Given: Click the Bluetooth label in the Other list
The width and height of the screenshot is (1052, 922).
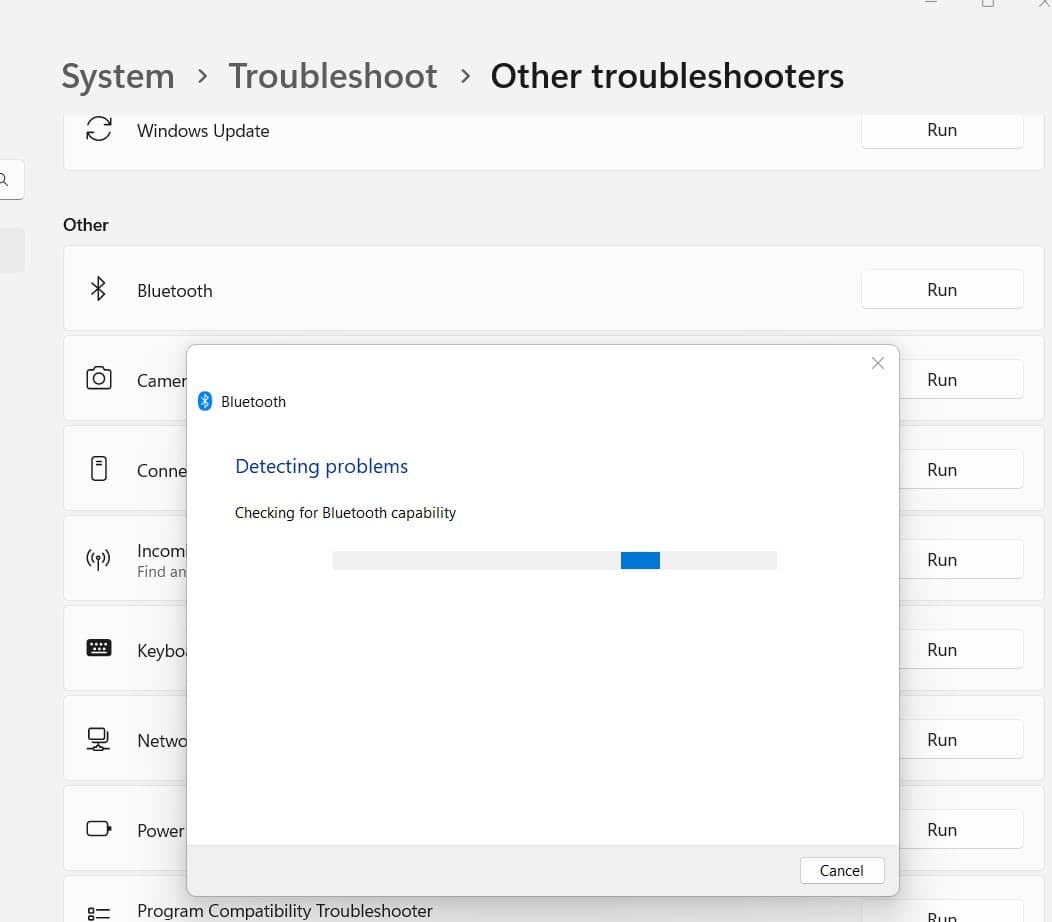Looking at the screenshot, I should click(174, 291).
